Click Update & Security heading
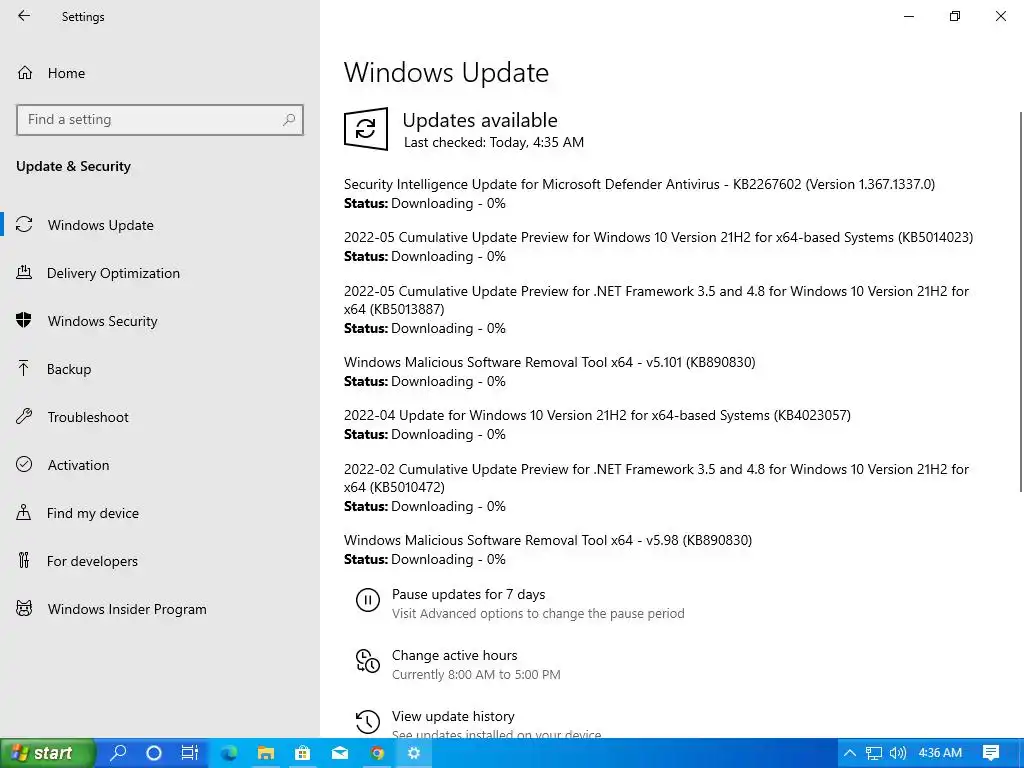 [73, 166]
